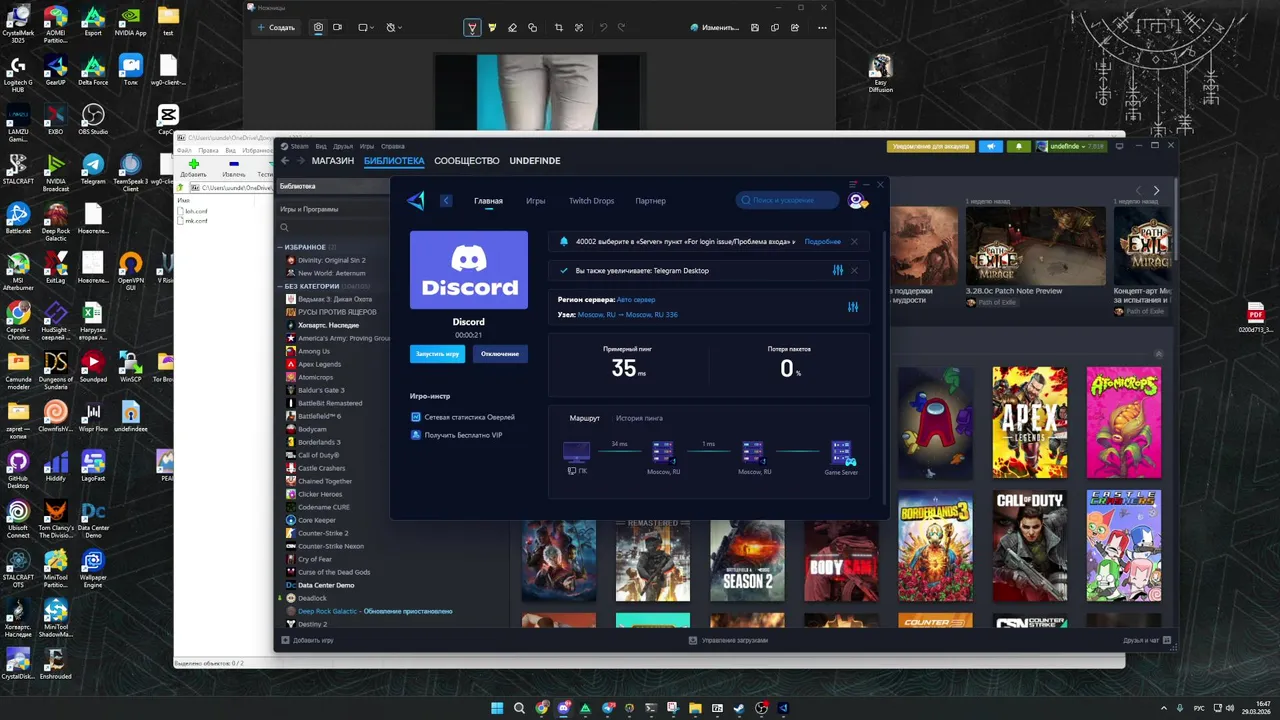
Task: Click the Borderlands 3 cover in Steam
Action: click(935, 545)
